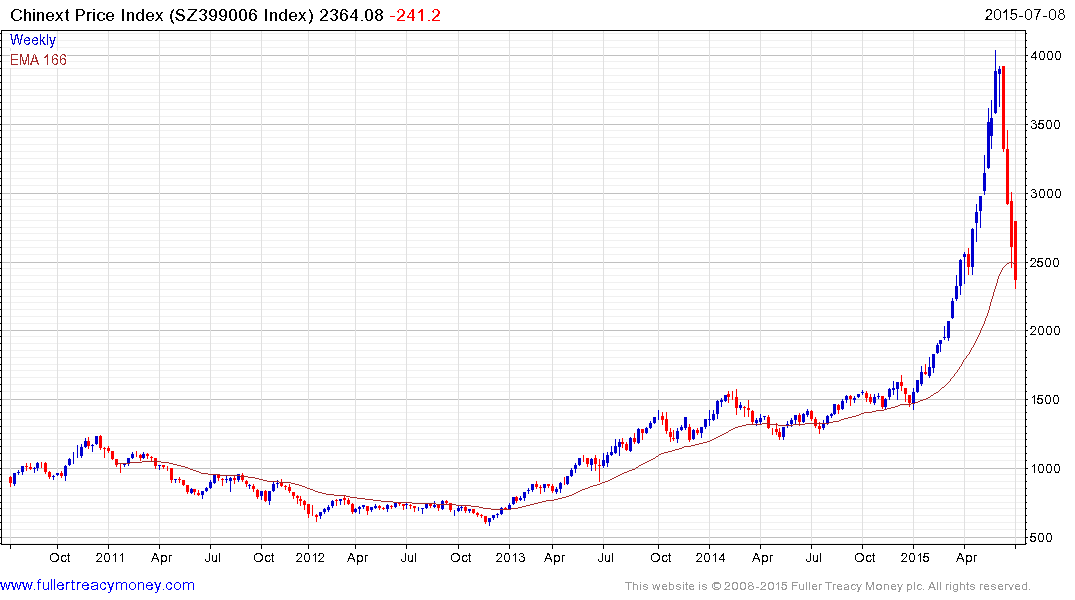
Task: Click the 2012 year axis label
Action: [x=310, y=557]
